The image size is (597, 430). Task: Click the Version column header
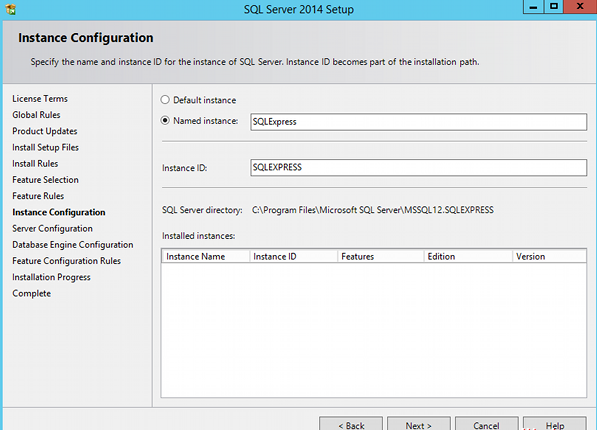point(549,256)
